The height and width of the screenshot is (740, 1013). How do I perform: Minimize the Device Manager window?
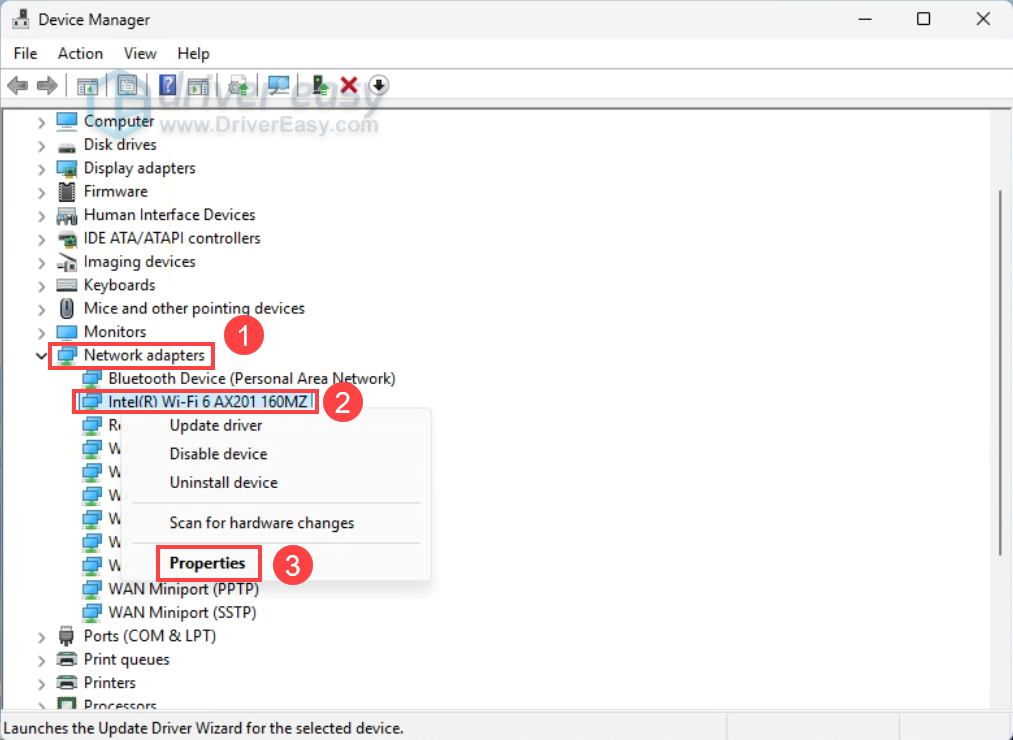click(864, 19)
